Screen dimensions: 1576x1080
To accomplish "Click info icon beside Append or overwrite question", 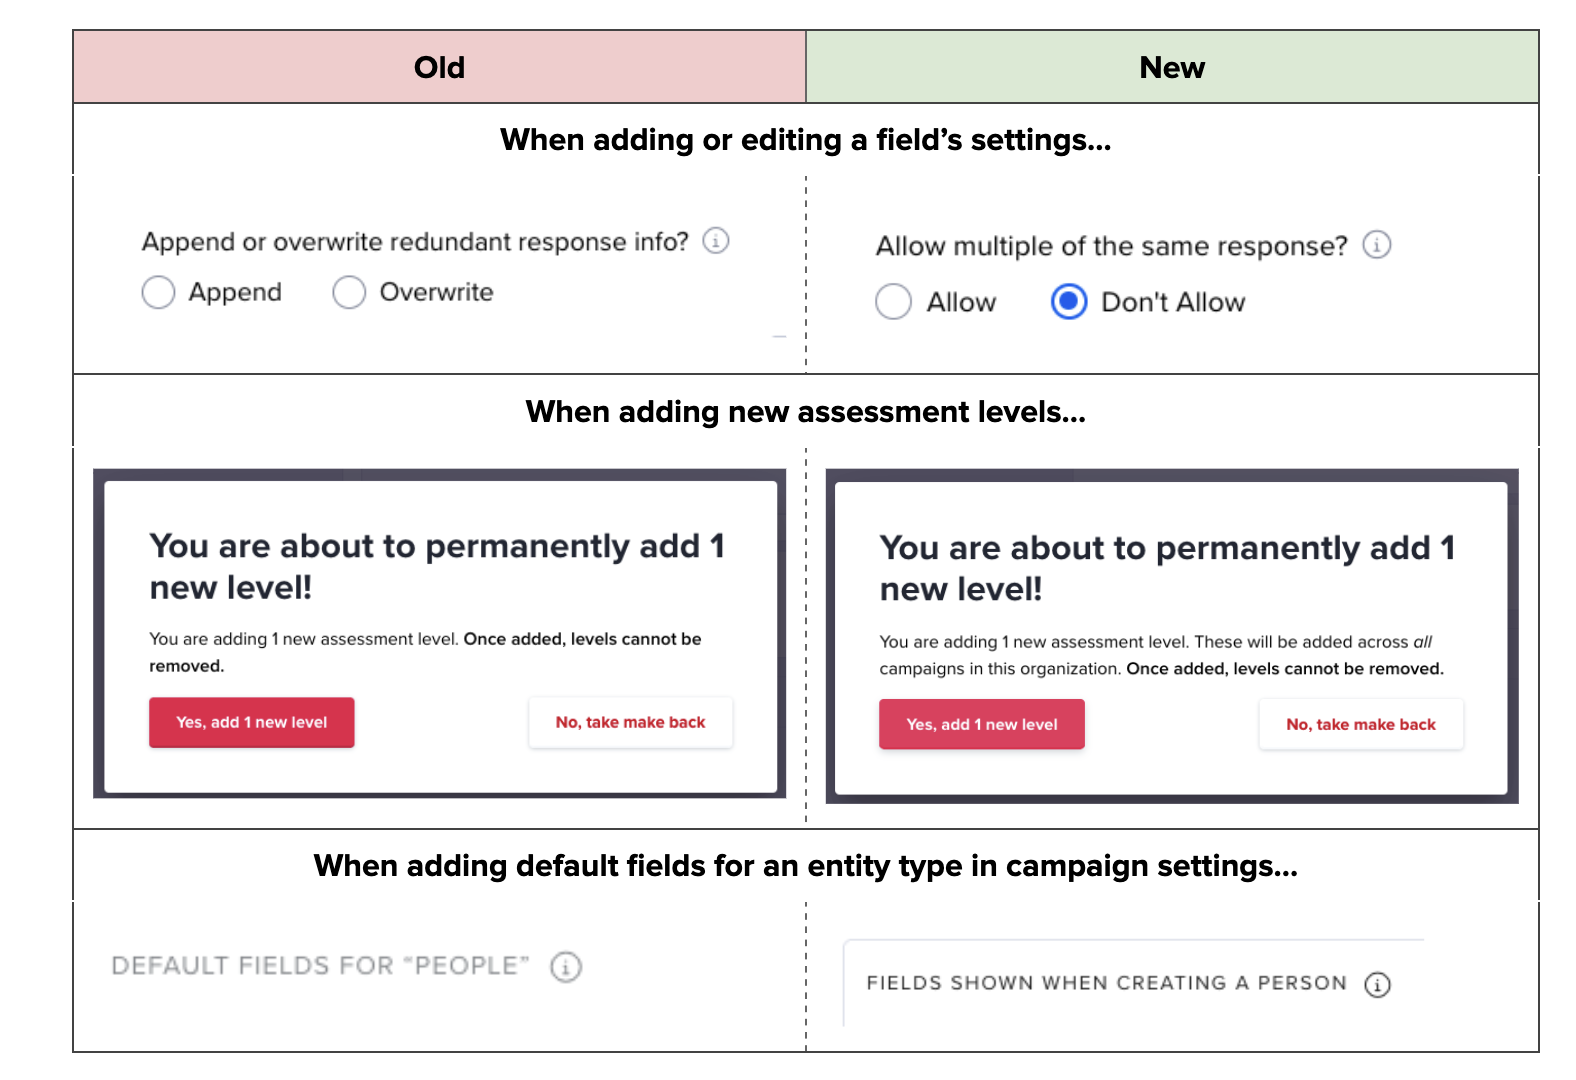I will (x=716, y=241).
